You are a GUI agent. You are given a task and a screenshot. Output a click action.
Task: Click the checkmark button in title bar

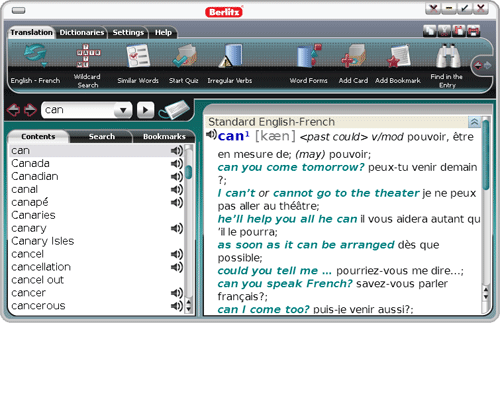[x=464, y=8]
